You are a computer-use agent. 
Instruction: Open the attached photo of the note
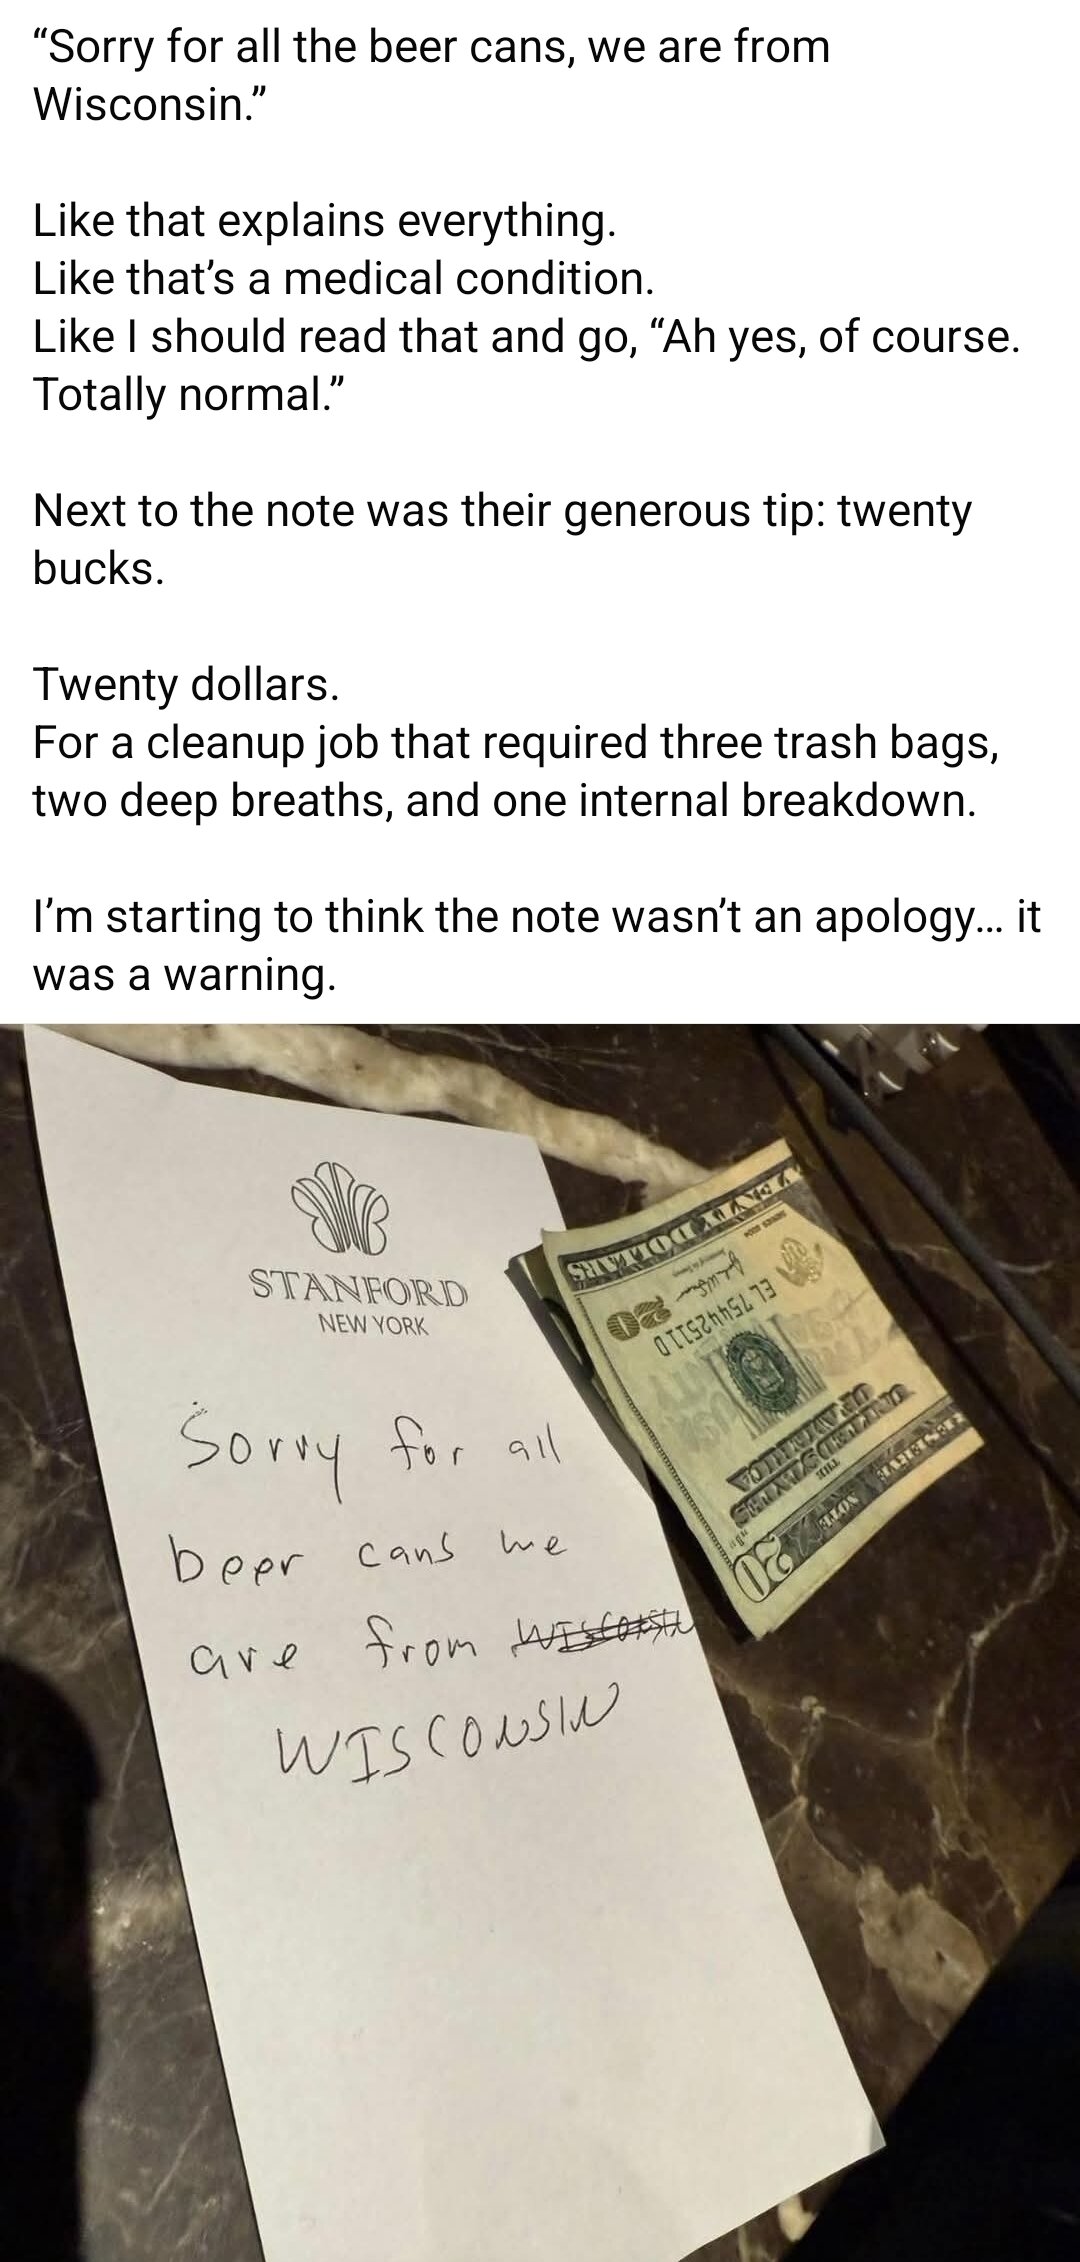point(540,1642)
